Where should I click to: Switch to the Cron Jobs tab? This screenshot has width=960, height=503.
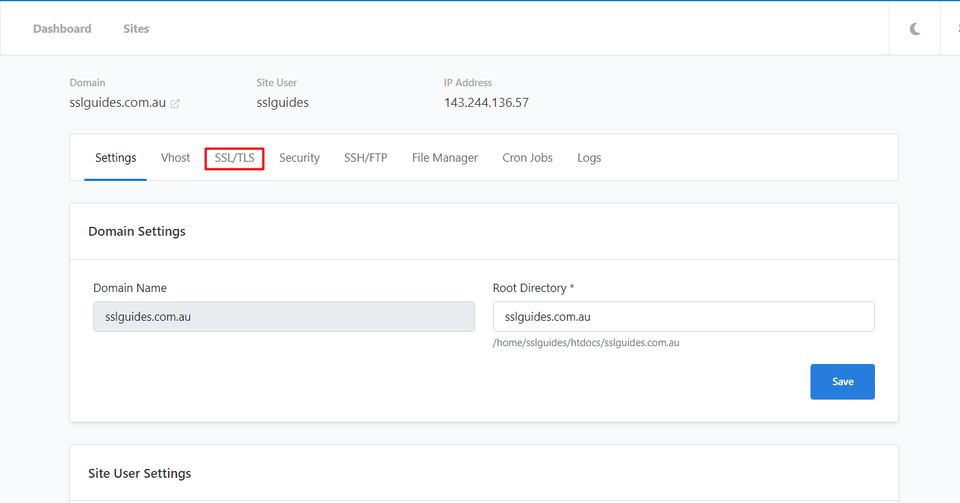pyautogui.click(x=527, y=158)
